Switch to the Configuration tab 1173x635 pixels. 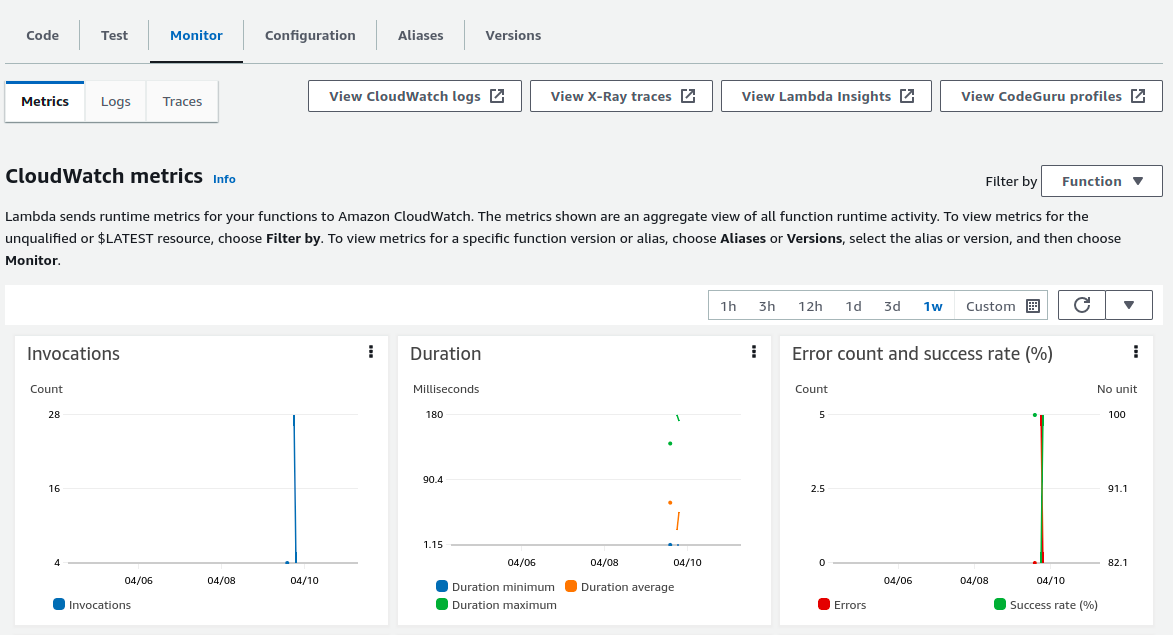tap(310, 35)
